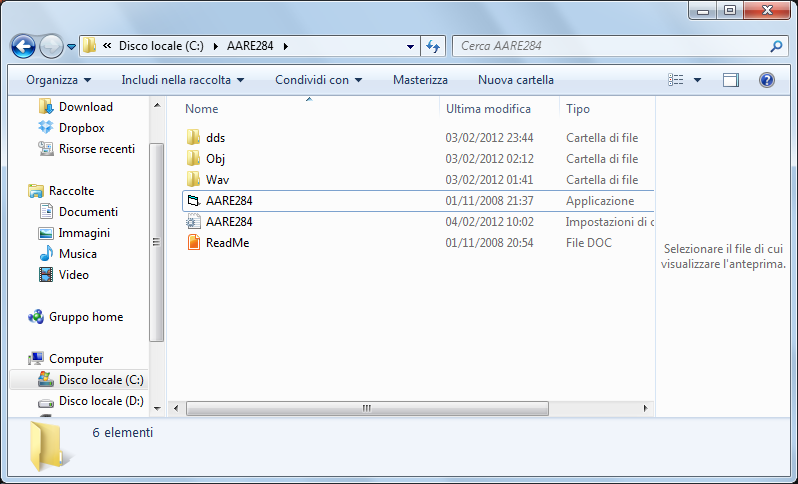Click navigation pane scroll up arrow

(157, 105)
